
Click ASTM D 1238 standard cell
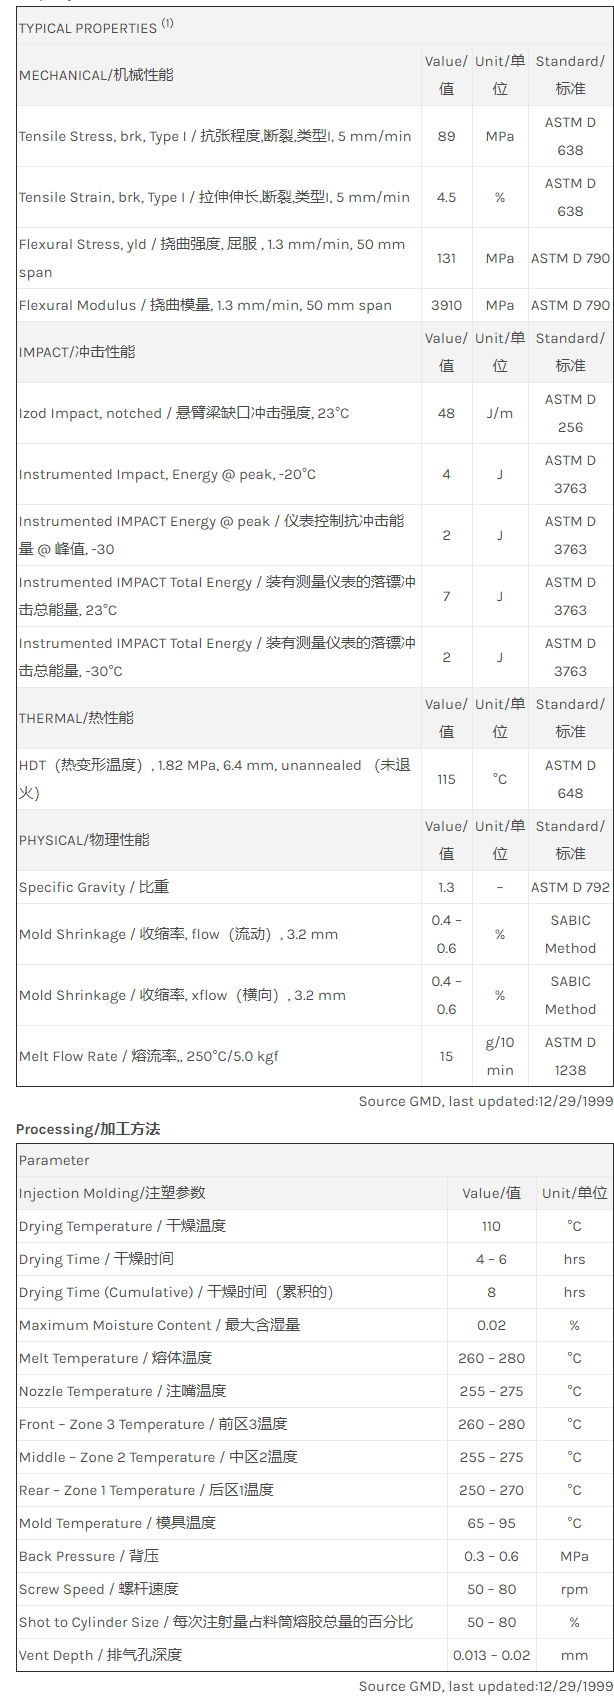(x=570, y=1056)
